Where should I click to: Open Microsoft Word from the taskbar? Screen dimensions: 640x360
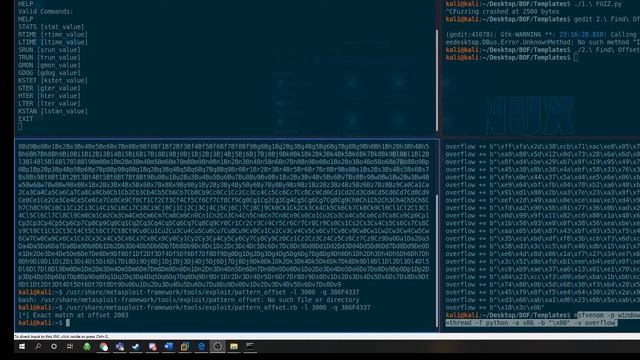coord(169,347)
